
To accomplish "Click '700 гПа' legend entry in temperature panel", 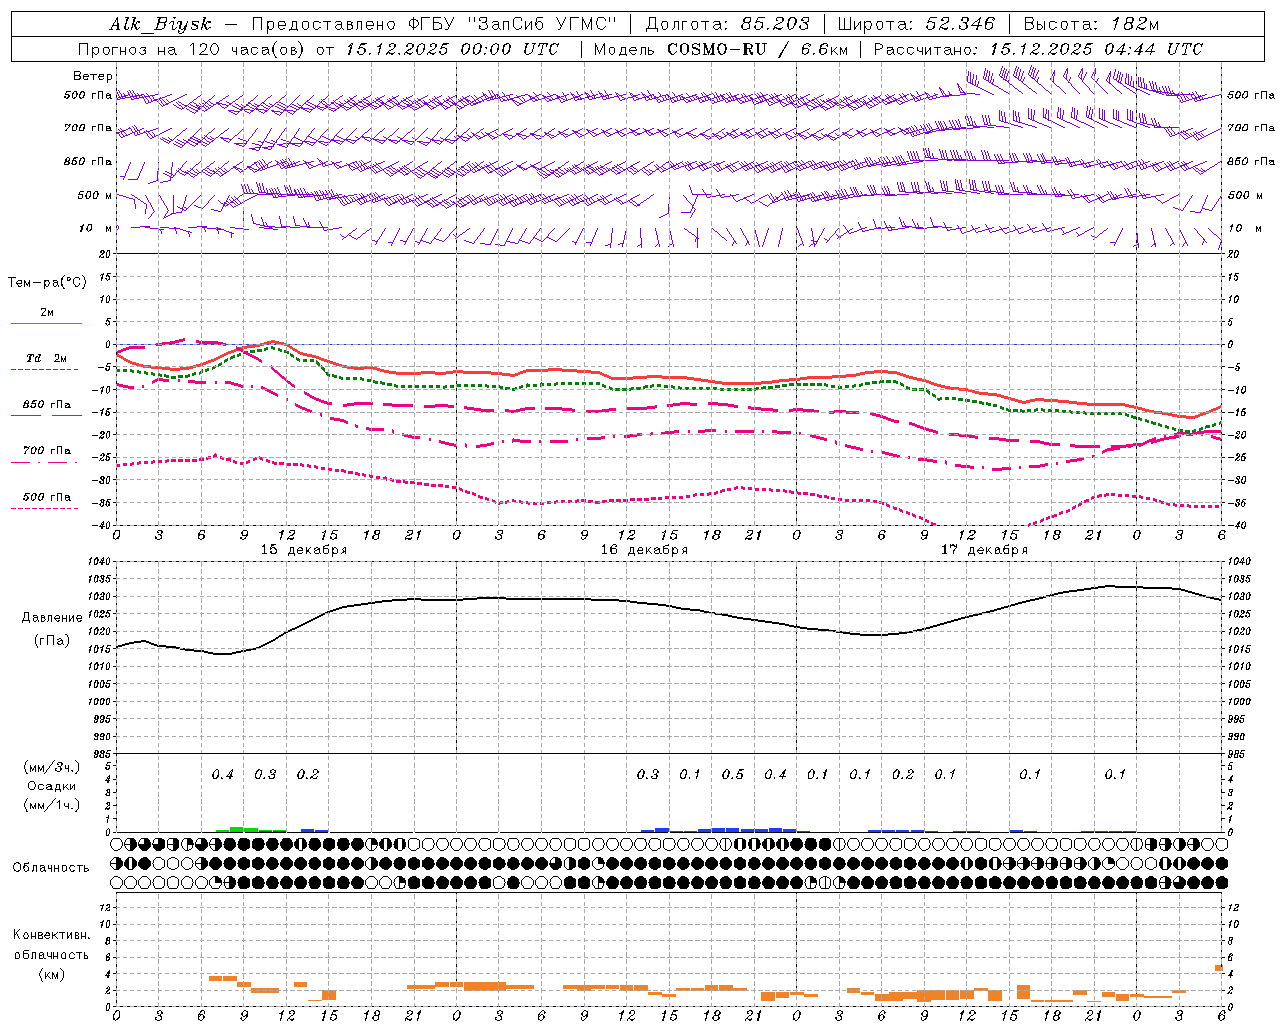I will pyautogui.click(x=46, y=451).
